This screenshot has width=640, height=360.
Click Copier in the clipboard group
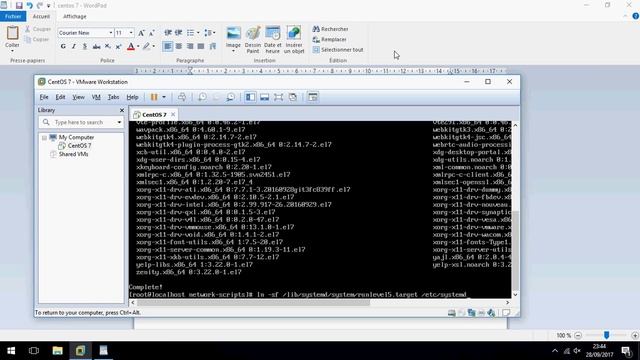(x=37, y=40)
